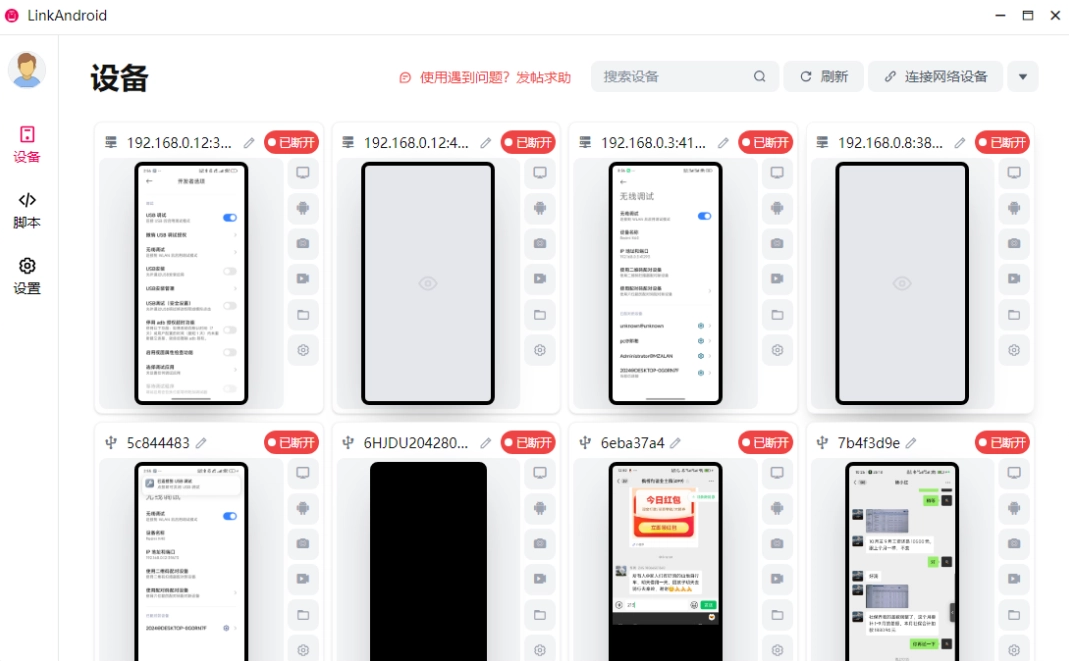This screenshot has width=1069, height=661.
Task: Edit the name of device 5c844483
Action: coord(201,443)
